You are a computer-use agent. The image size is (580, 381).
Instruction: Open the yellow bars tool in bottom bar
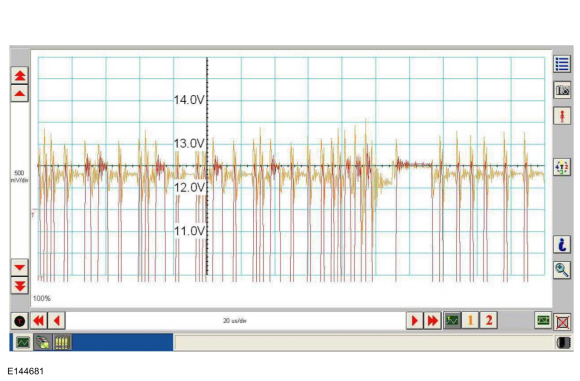point(62,343)
